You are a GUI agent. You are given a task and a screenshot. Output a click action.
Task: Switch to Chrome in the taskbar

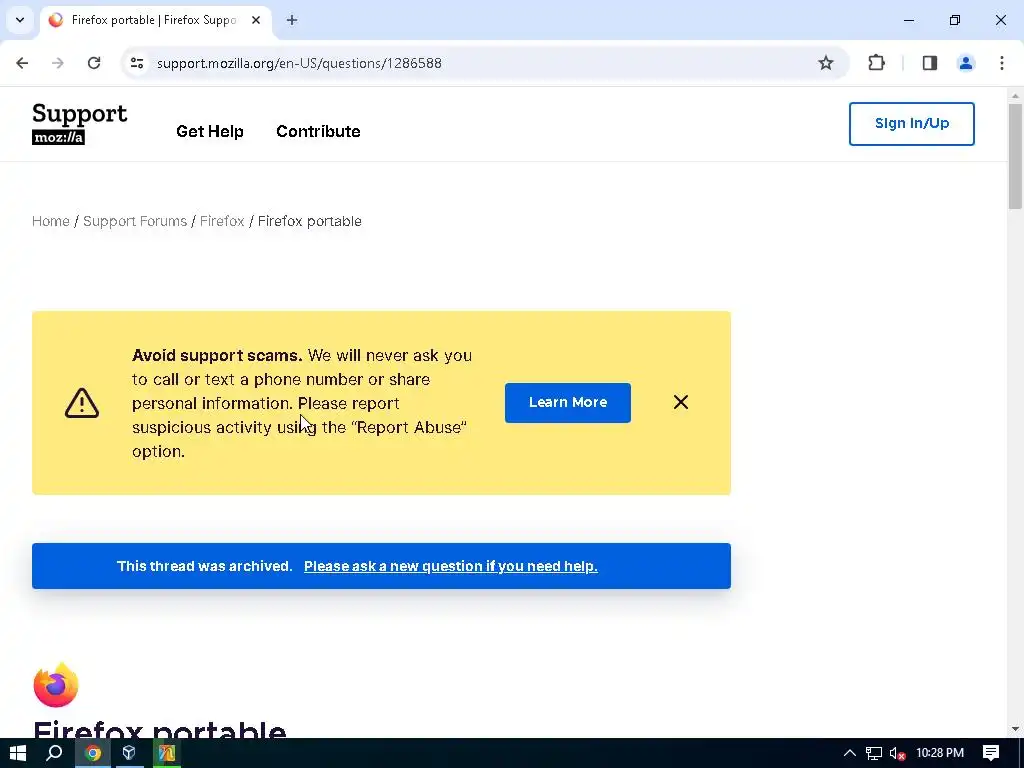coord(93,753)
